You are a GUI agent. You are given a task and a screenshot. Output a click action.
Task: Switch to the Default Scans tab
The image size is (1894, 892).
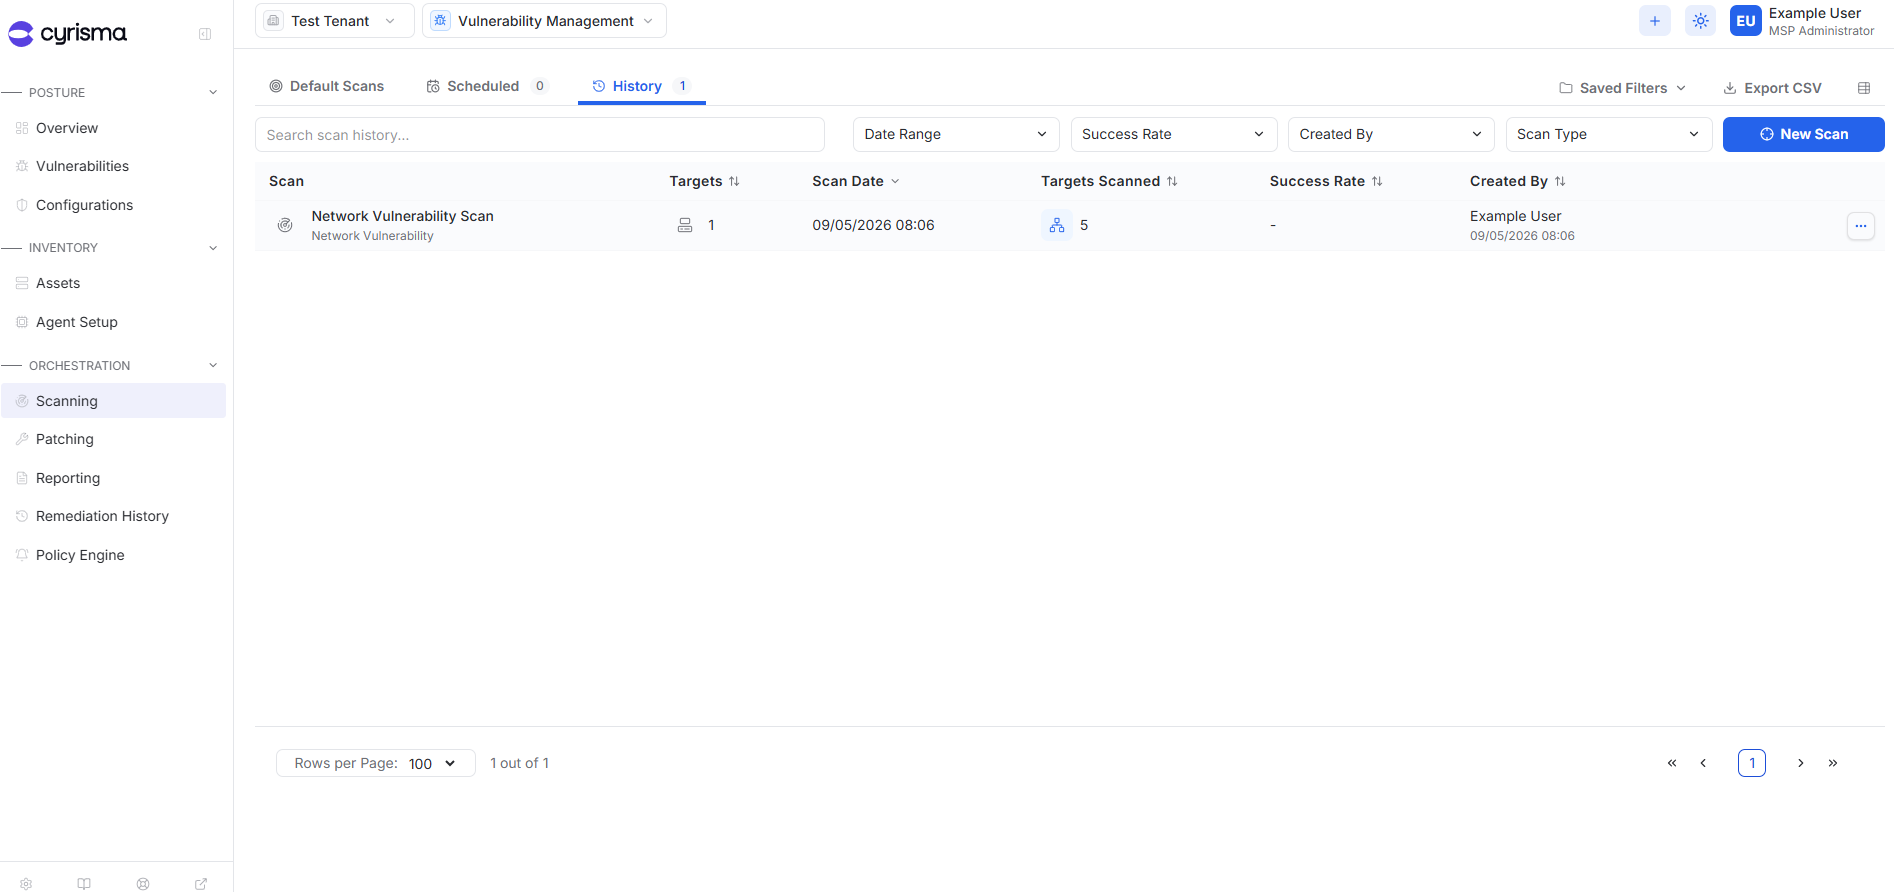pyautogui.click(x=326, y=86)
